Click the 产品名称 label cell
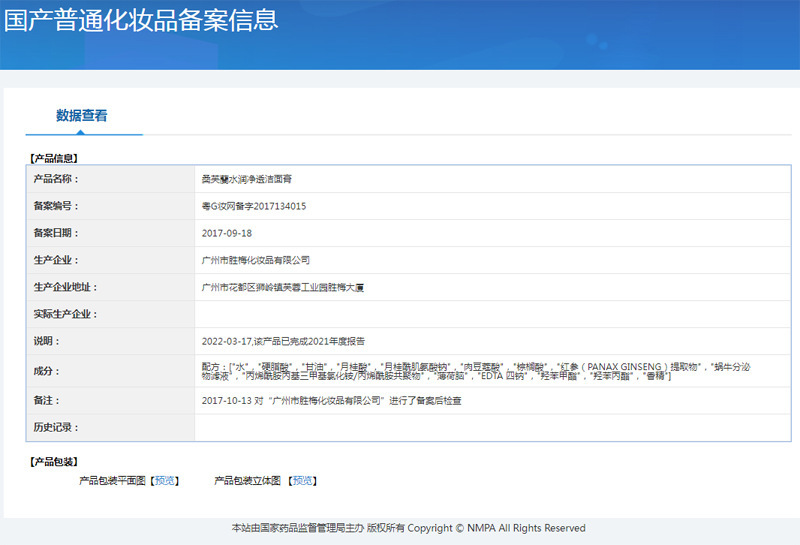 111,179
